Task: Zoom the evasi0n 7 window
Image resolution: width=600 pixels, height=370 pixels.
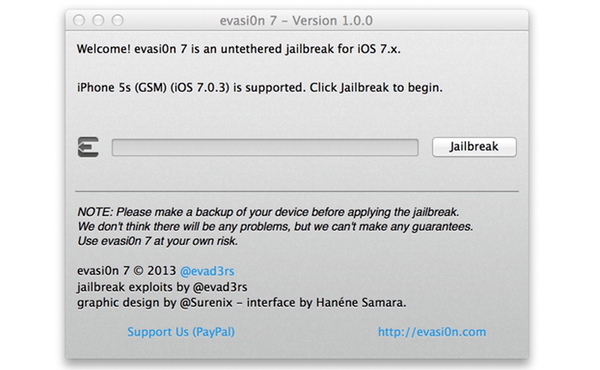Action: click(x=117, y=20)
